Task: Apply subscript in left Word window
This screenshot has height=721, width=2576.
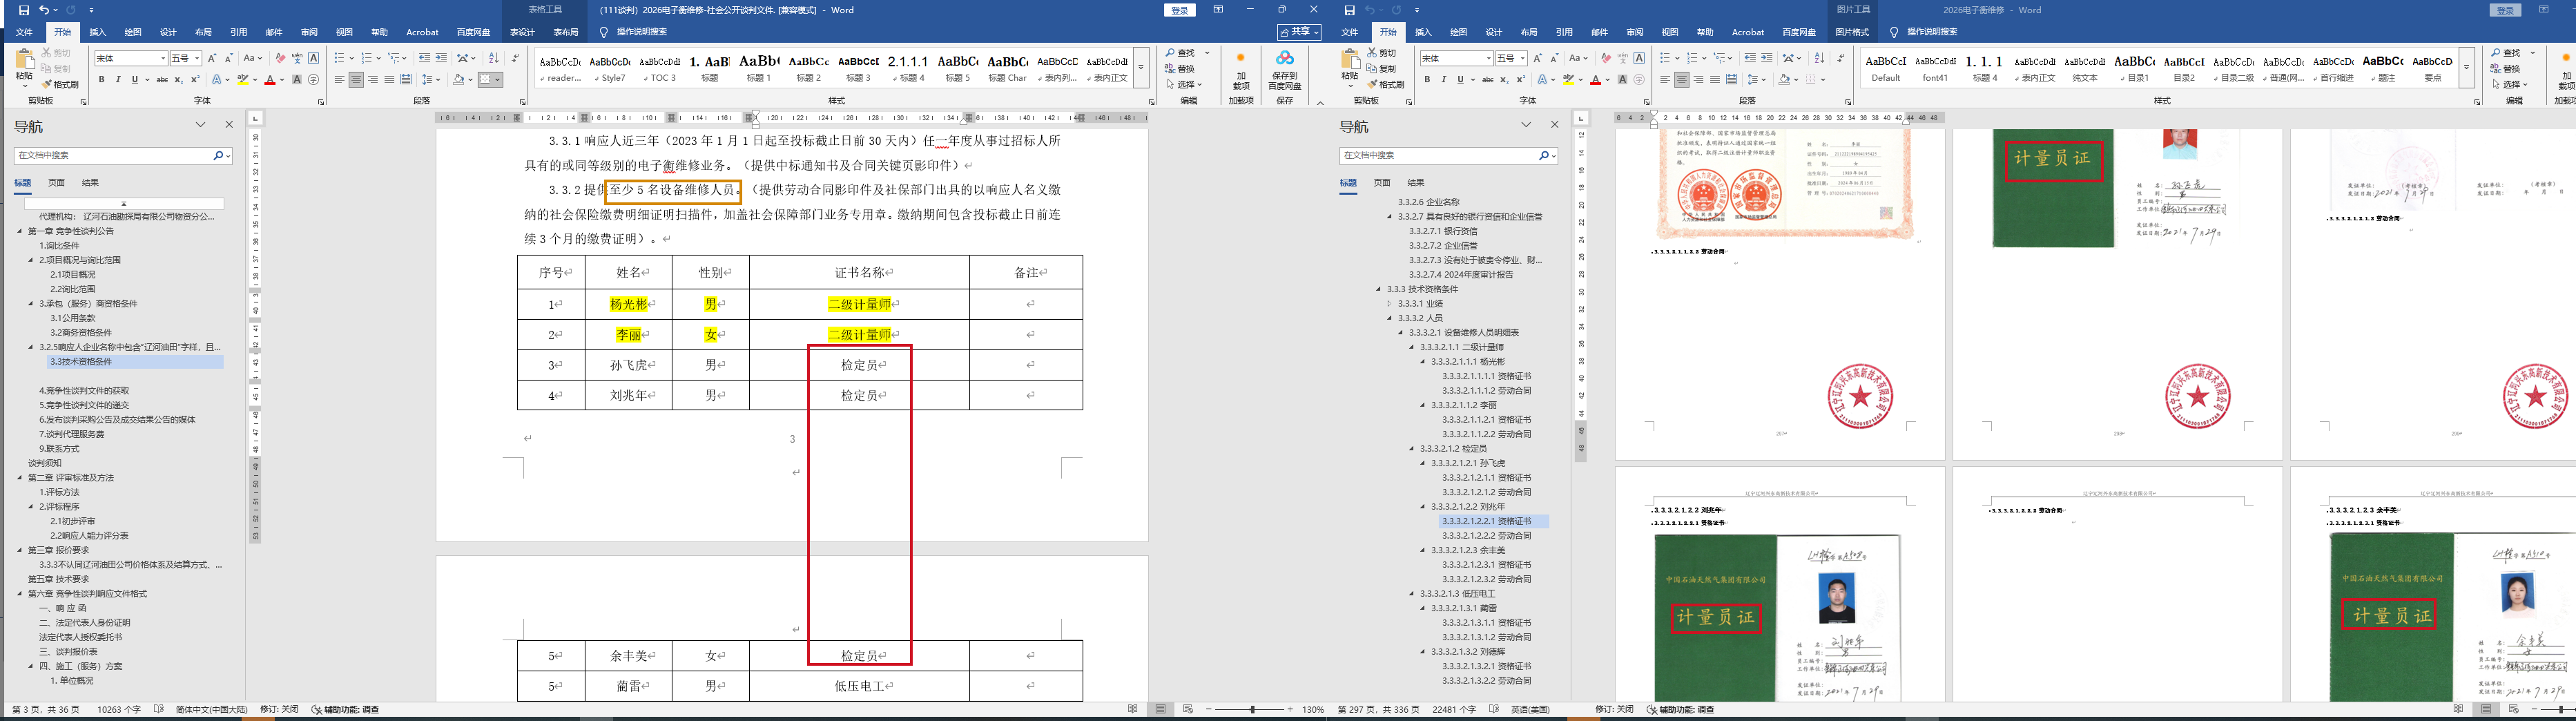Action: coord(179,80)
